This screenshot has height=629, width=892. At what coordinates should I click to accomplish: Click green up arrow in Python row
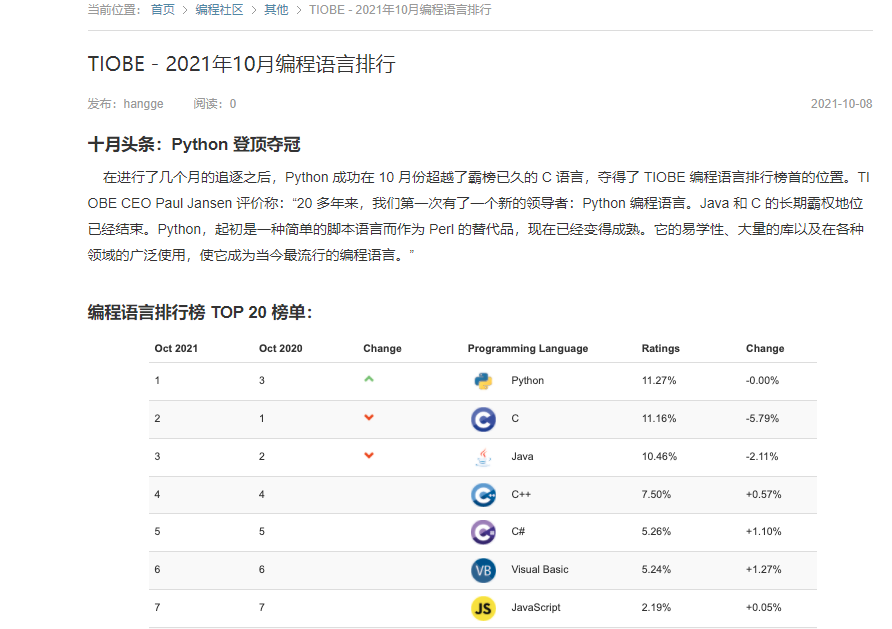click(x=369, y=379)
